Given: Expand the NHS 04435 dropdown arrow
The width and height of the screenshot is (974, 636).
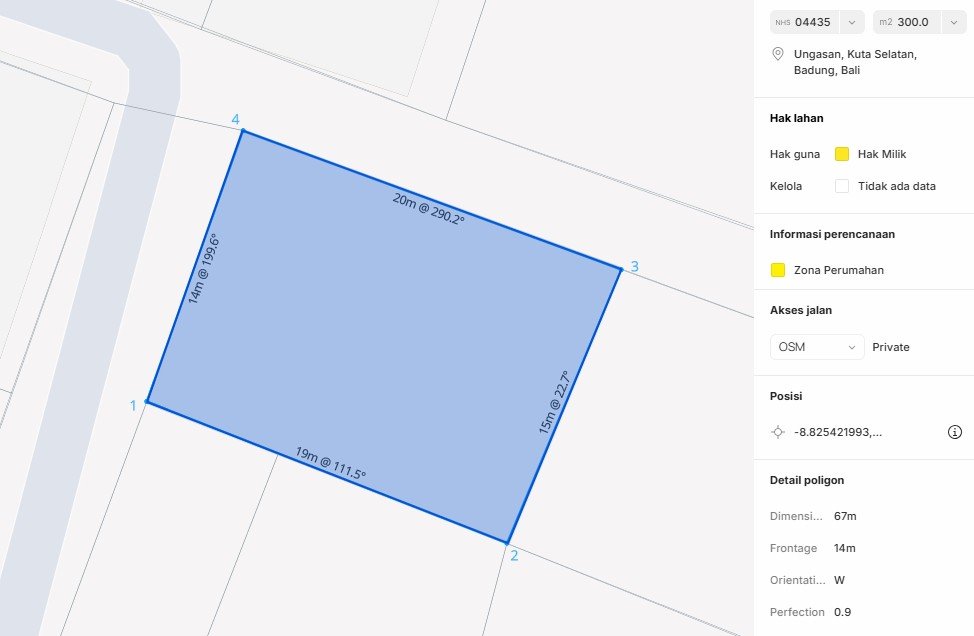Looking at the screenshot, I should coord(851,22).
